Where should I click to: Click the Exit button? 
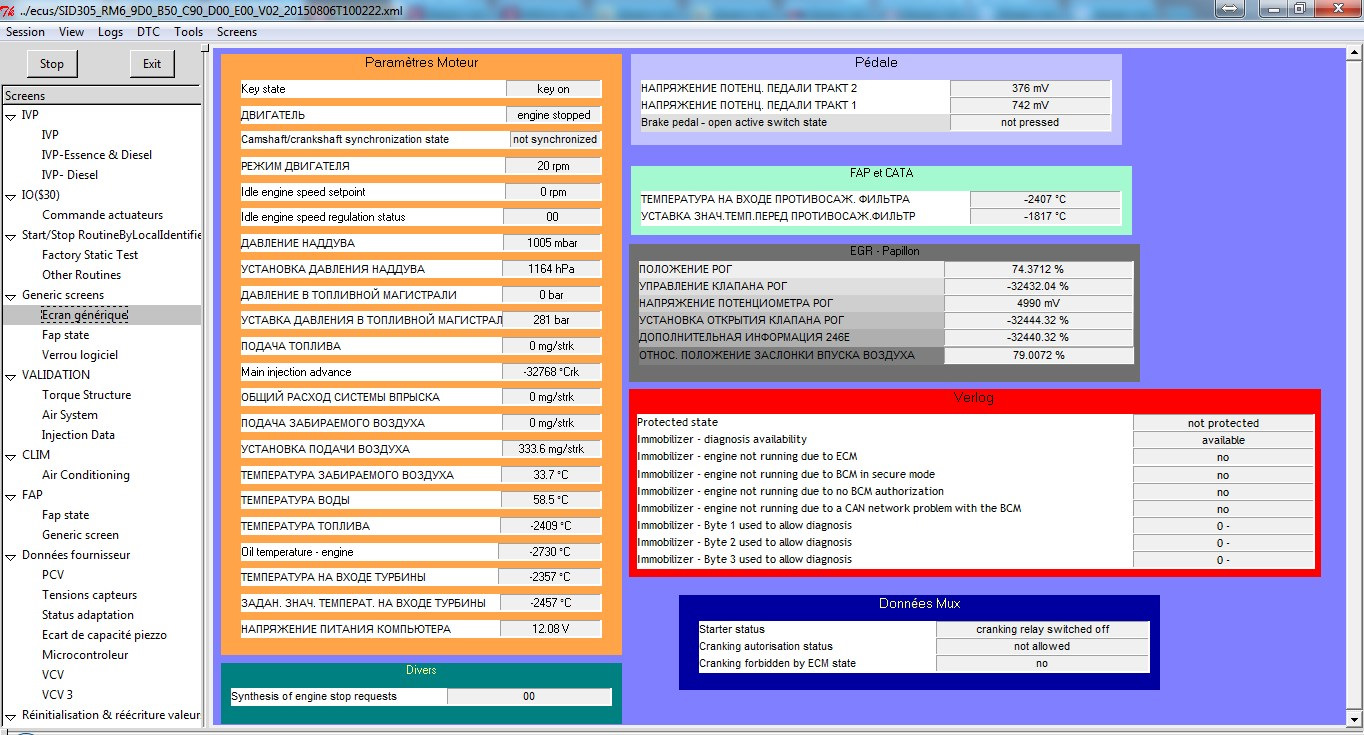tap(152, 64)
